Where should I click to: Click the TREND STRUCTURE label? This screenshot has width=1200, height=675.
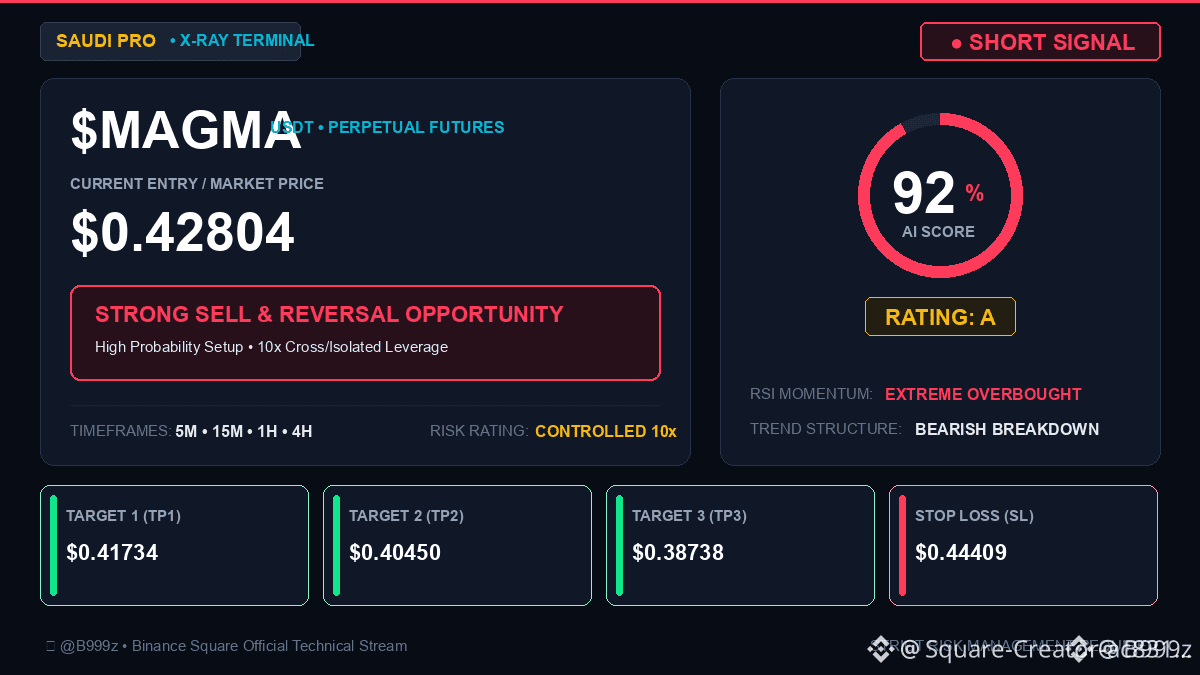coord(826,430)
